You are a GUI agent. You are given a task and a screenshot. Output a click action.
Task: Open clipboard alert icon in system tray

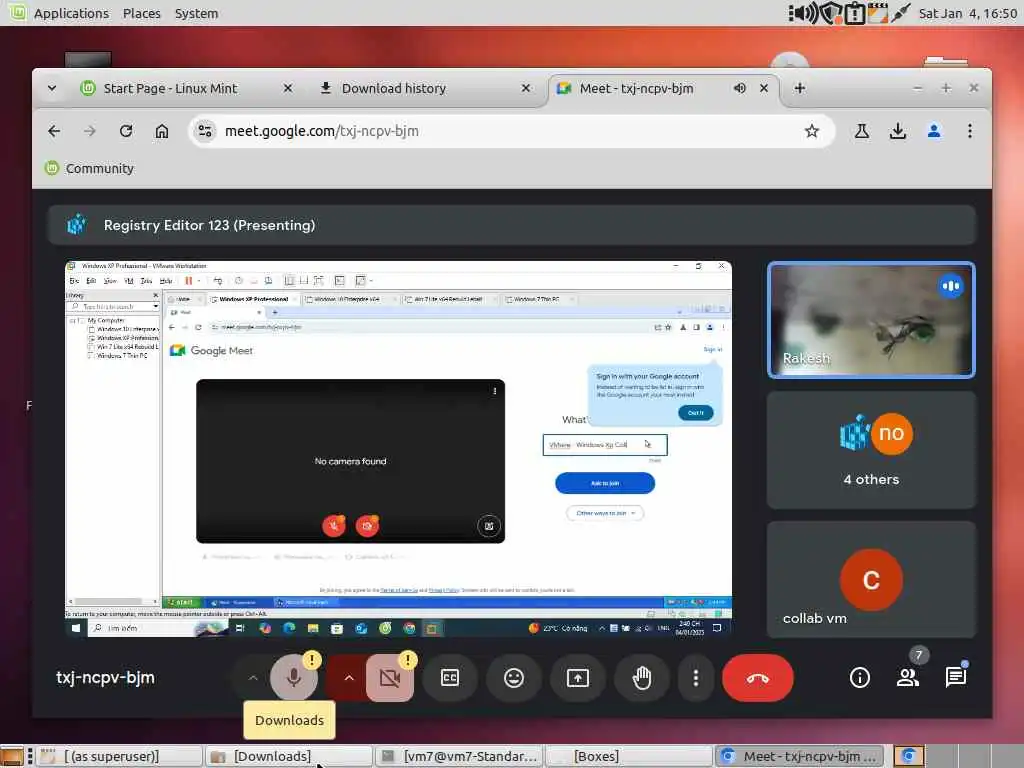[x=854, y=13]
